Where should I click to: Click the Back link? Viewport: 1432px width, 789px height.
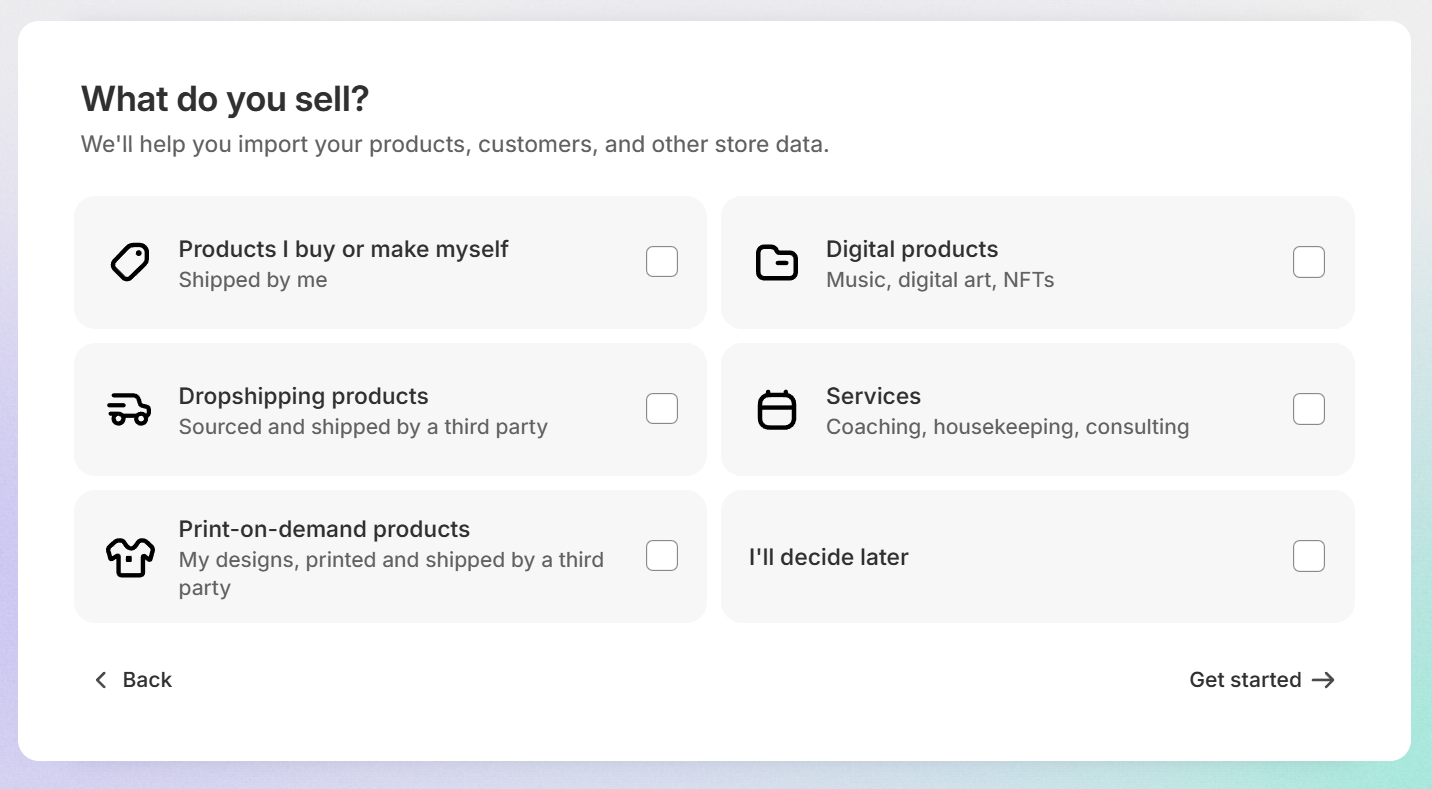147,680
